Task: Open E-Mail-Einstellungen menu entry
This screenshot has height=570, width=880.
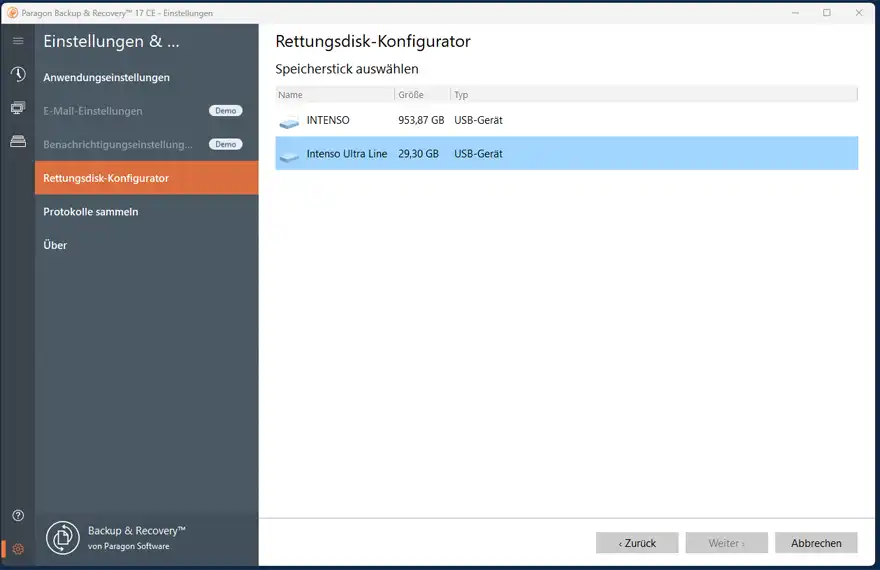Action: coord(146,111)
